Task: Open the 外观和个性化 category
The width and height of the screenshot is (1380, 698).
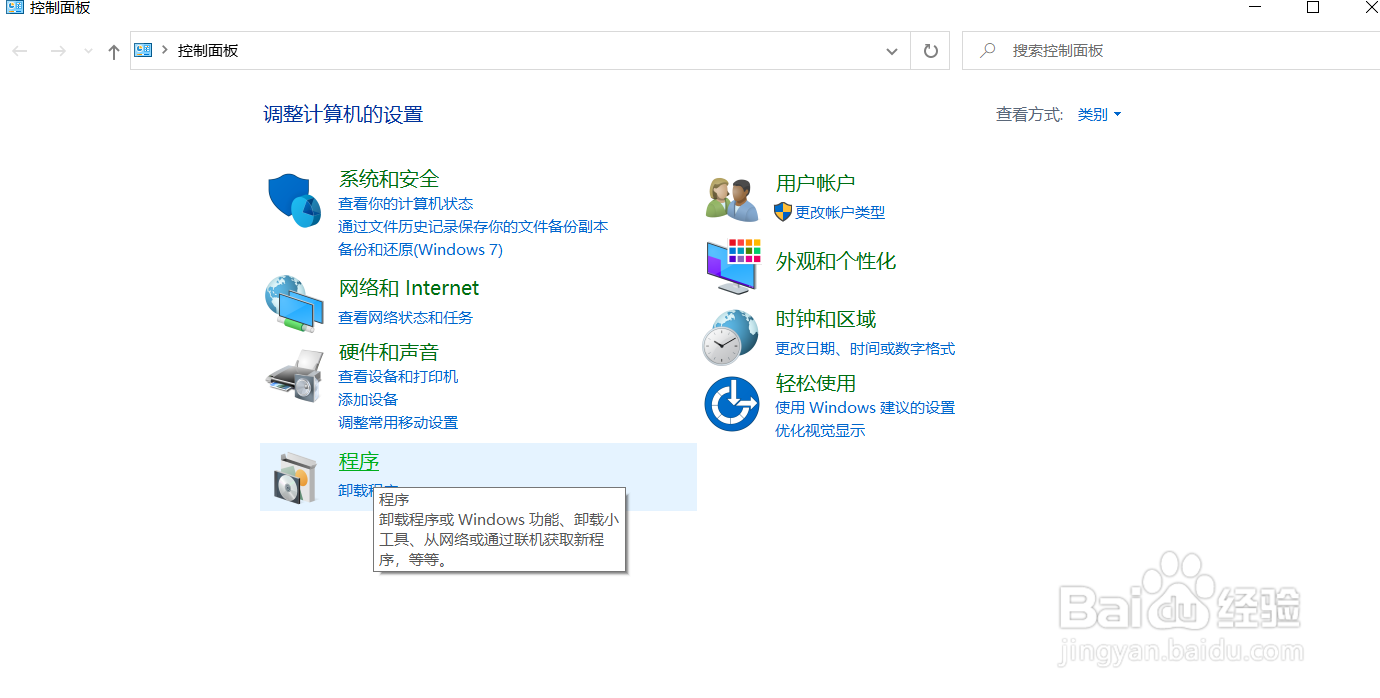Action: click(x=836, y=261)
